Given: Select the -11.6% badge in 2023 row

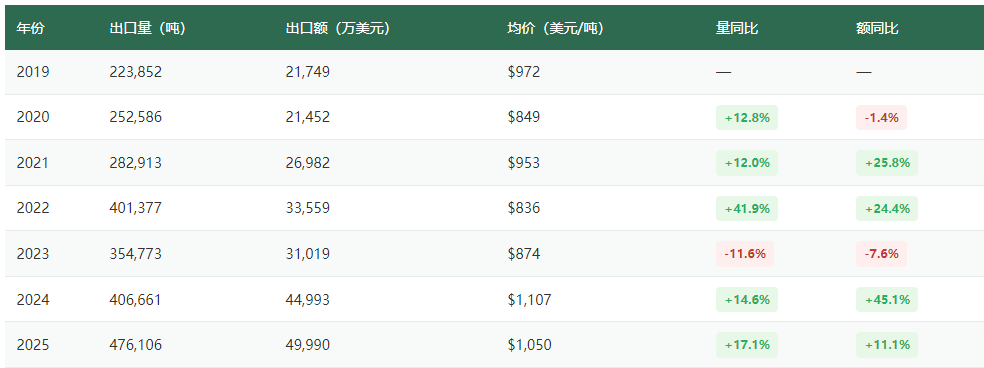Looking at the screenshot, I should coord(745,254).
